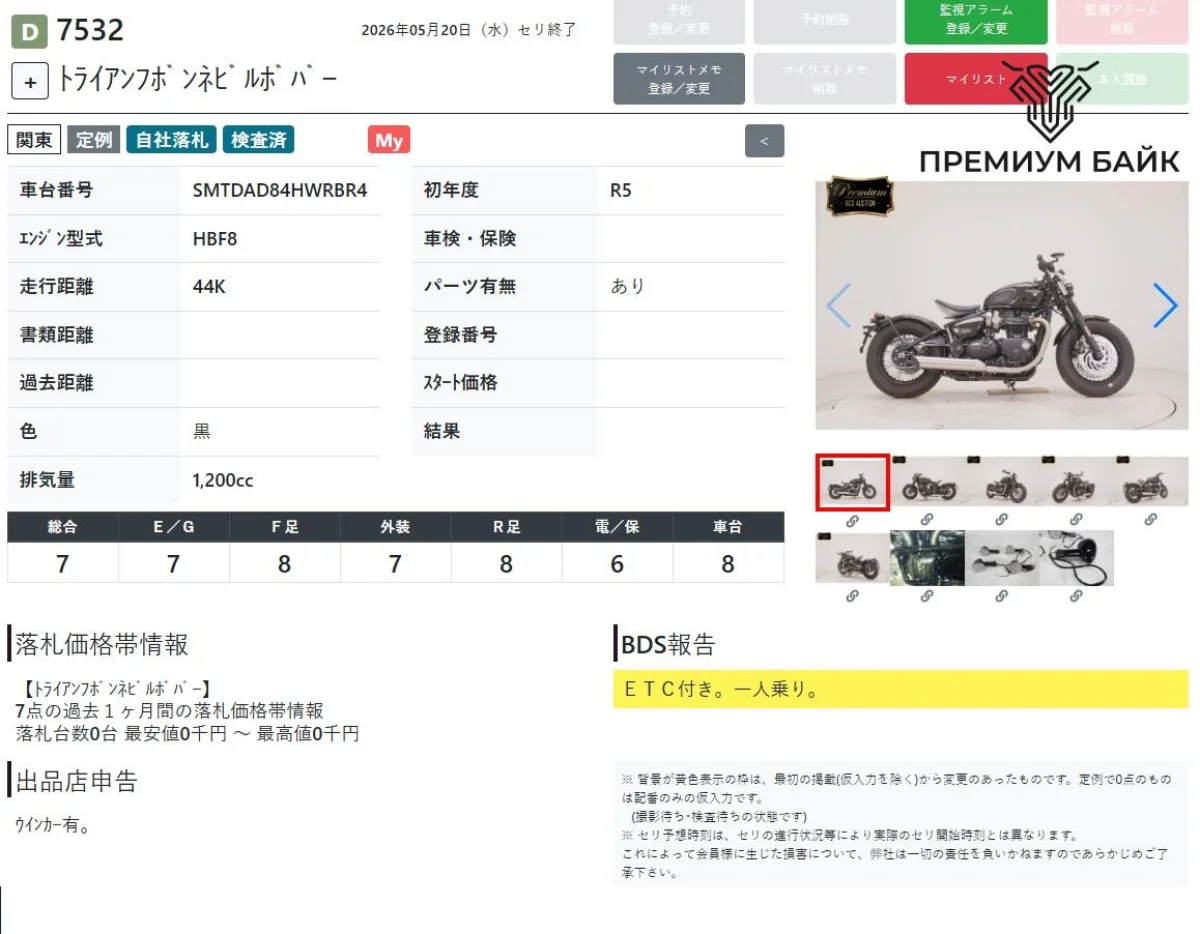Screen dimensions: 1200x934
Task: Open link icon under right-side view thumbnail
Action: pyautogui.click(x=927, y=520)
